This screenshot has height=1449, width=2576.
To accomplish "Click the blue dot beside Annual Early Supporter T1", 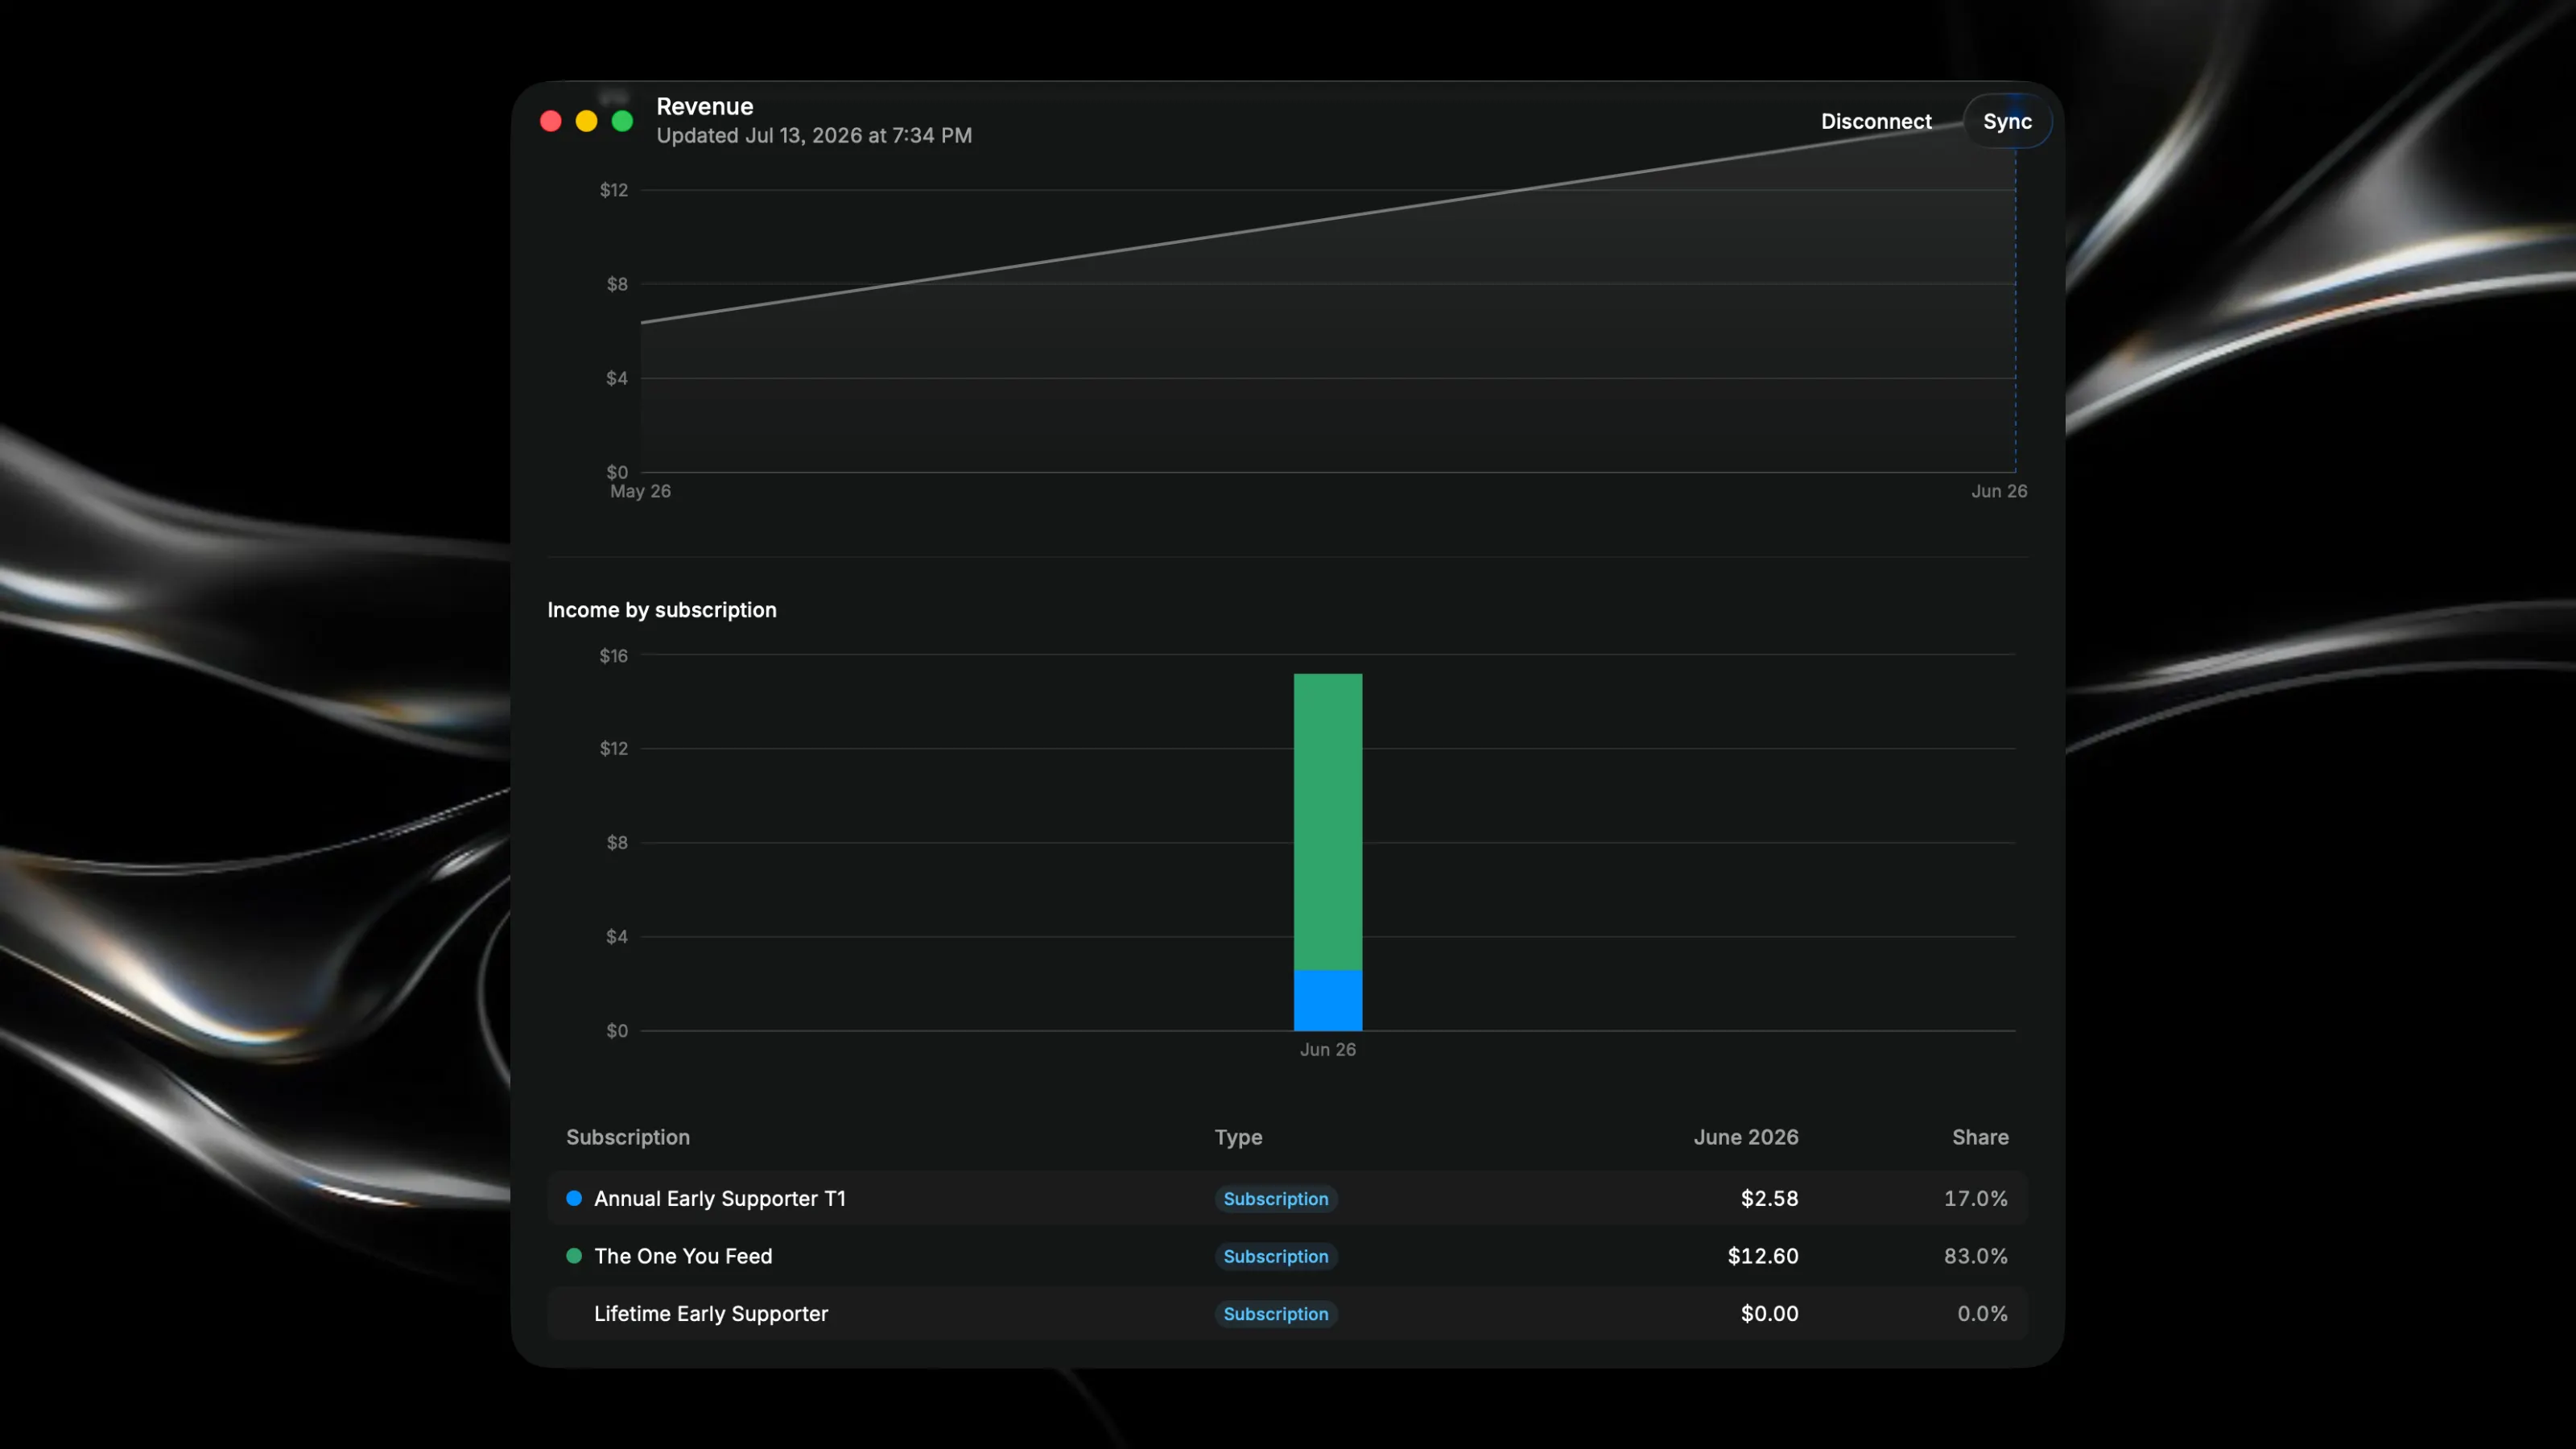I will point(574,1198).
